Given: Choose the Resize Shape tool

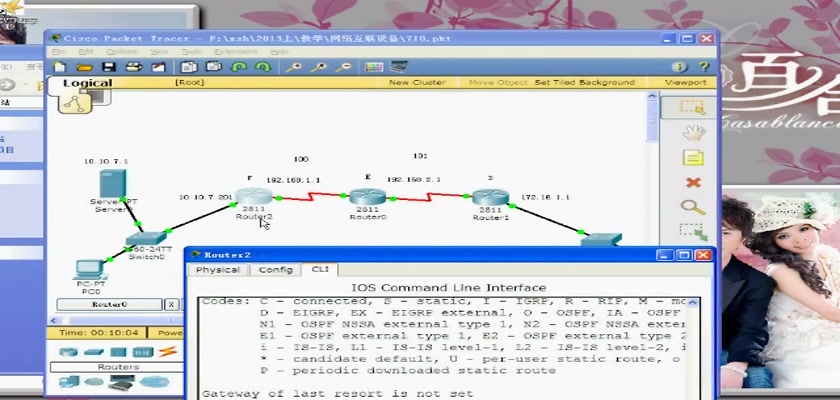Looking at the screenshot, I should [693, 232].
